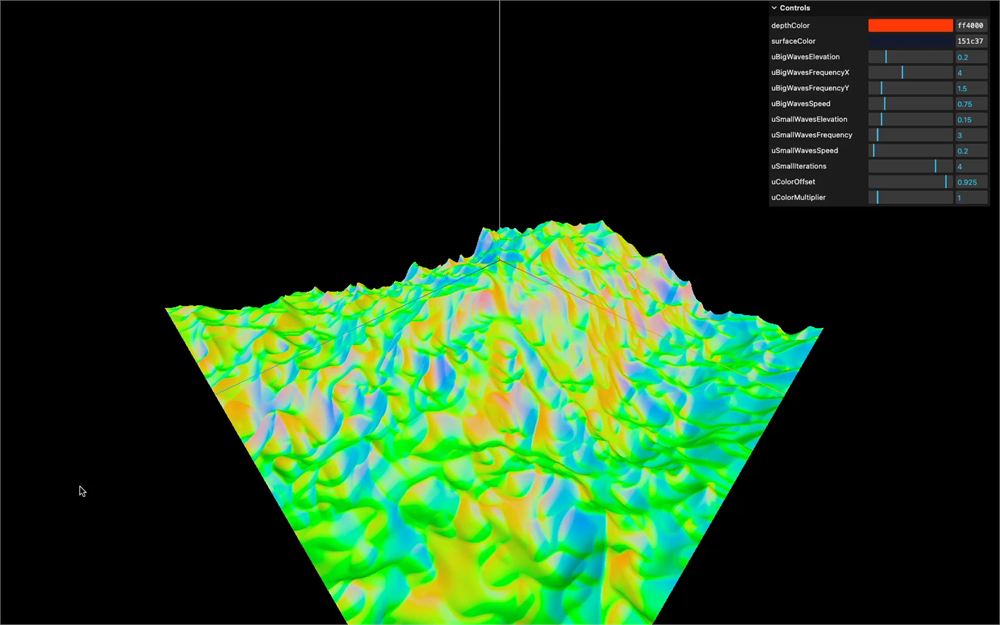Click the uBigWavesFrequencyX label

coord(810,73)
